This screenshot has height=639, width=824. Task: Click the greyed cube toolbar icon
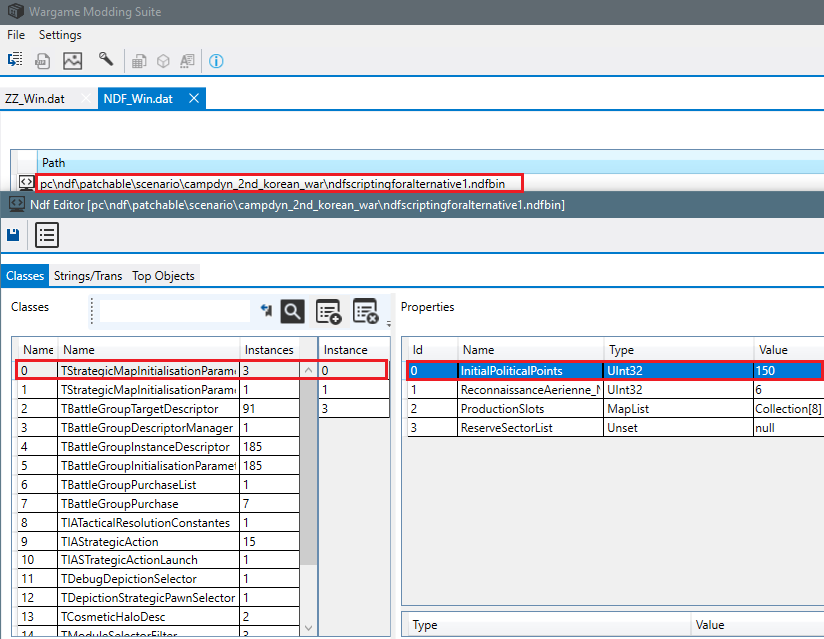163,61
